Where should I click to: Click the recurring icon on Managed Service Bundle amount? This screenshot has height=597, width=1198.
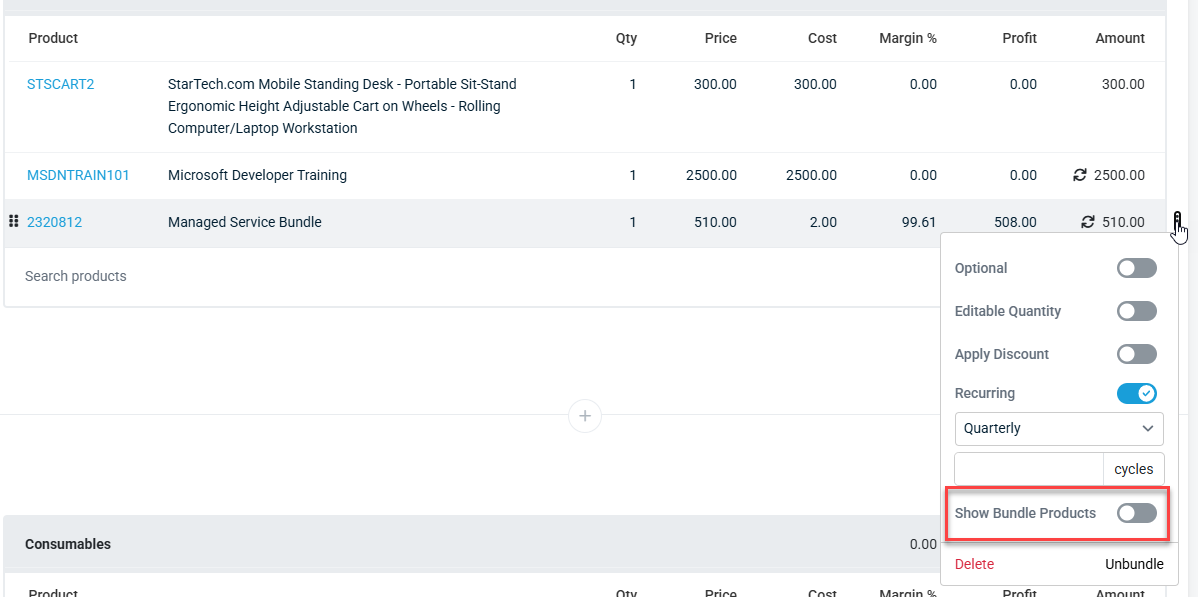pos(1087,222)
